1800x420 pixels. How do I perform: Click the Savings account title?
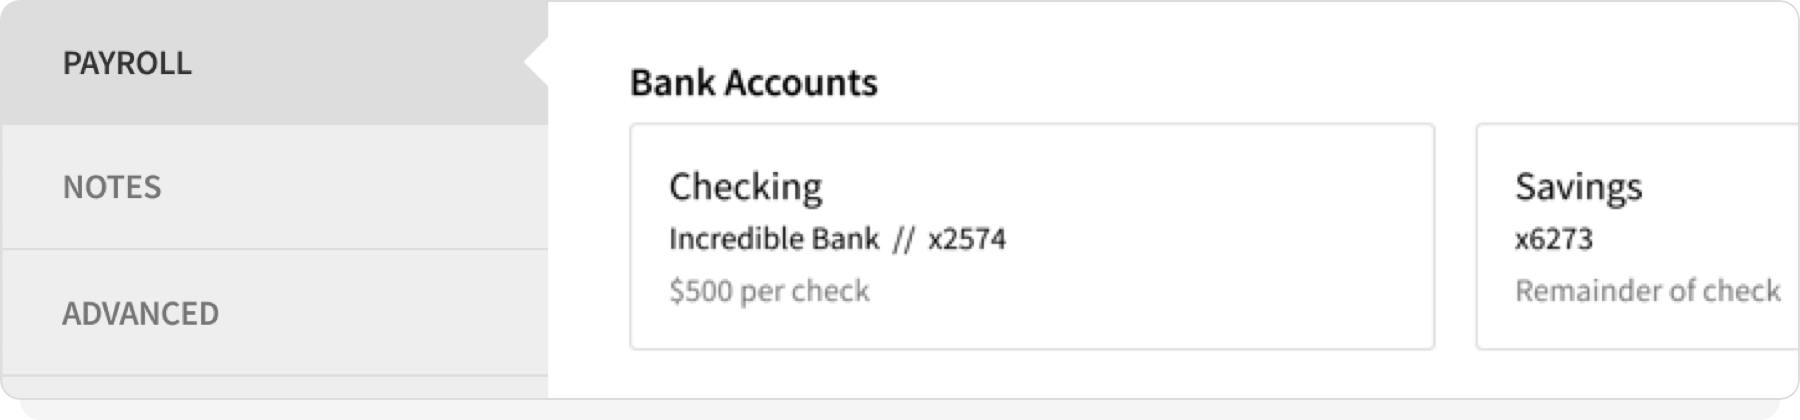1578,186
